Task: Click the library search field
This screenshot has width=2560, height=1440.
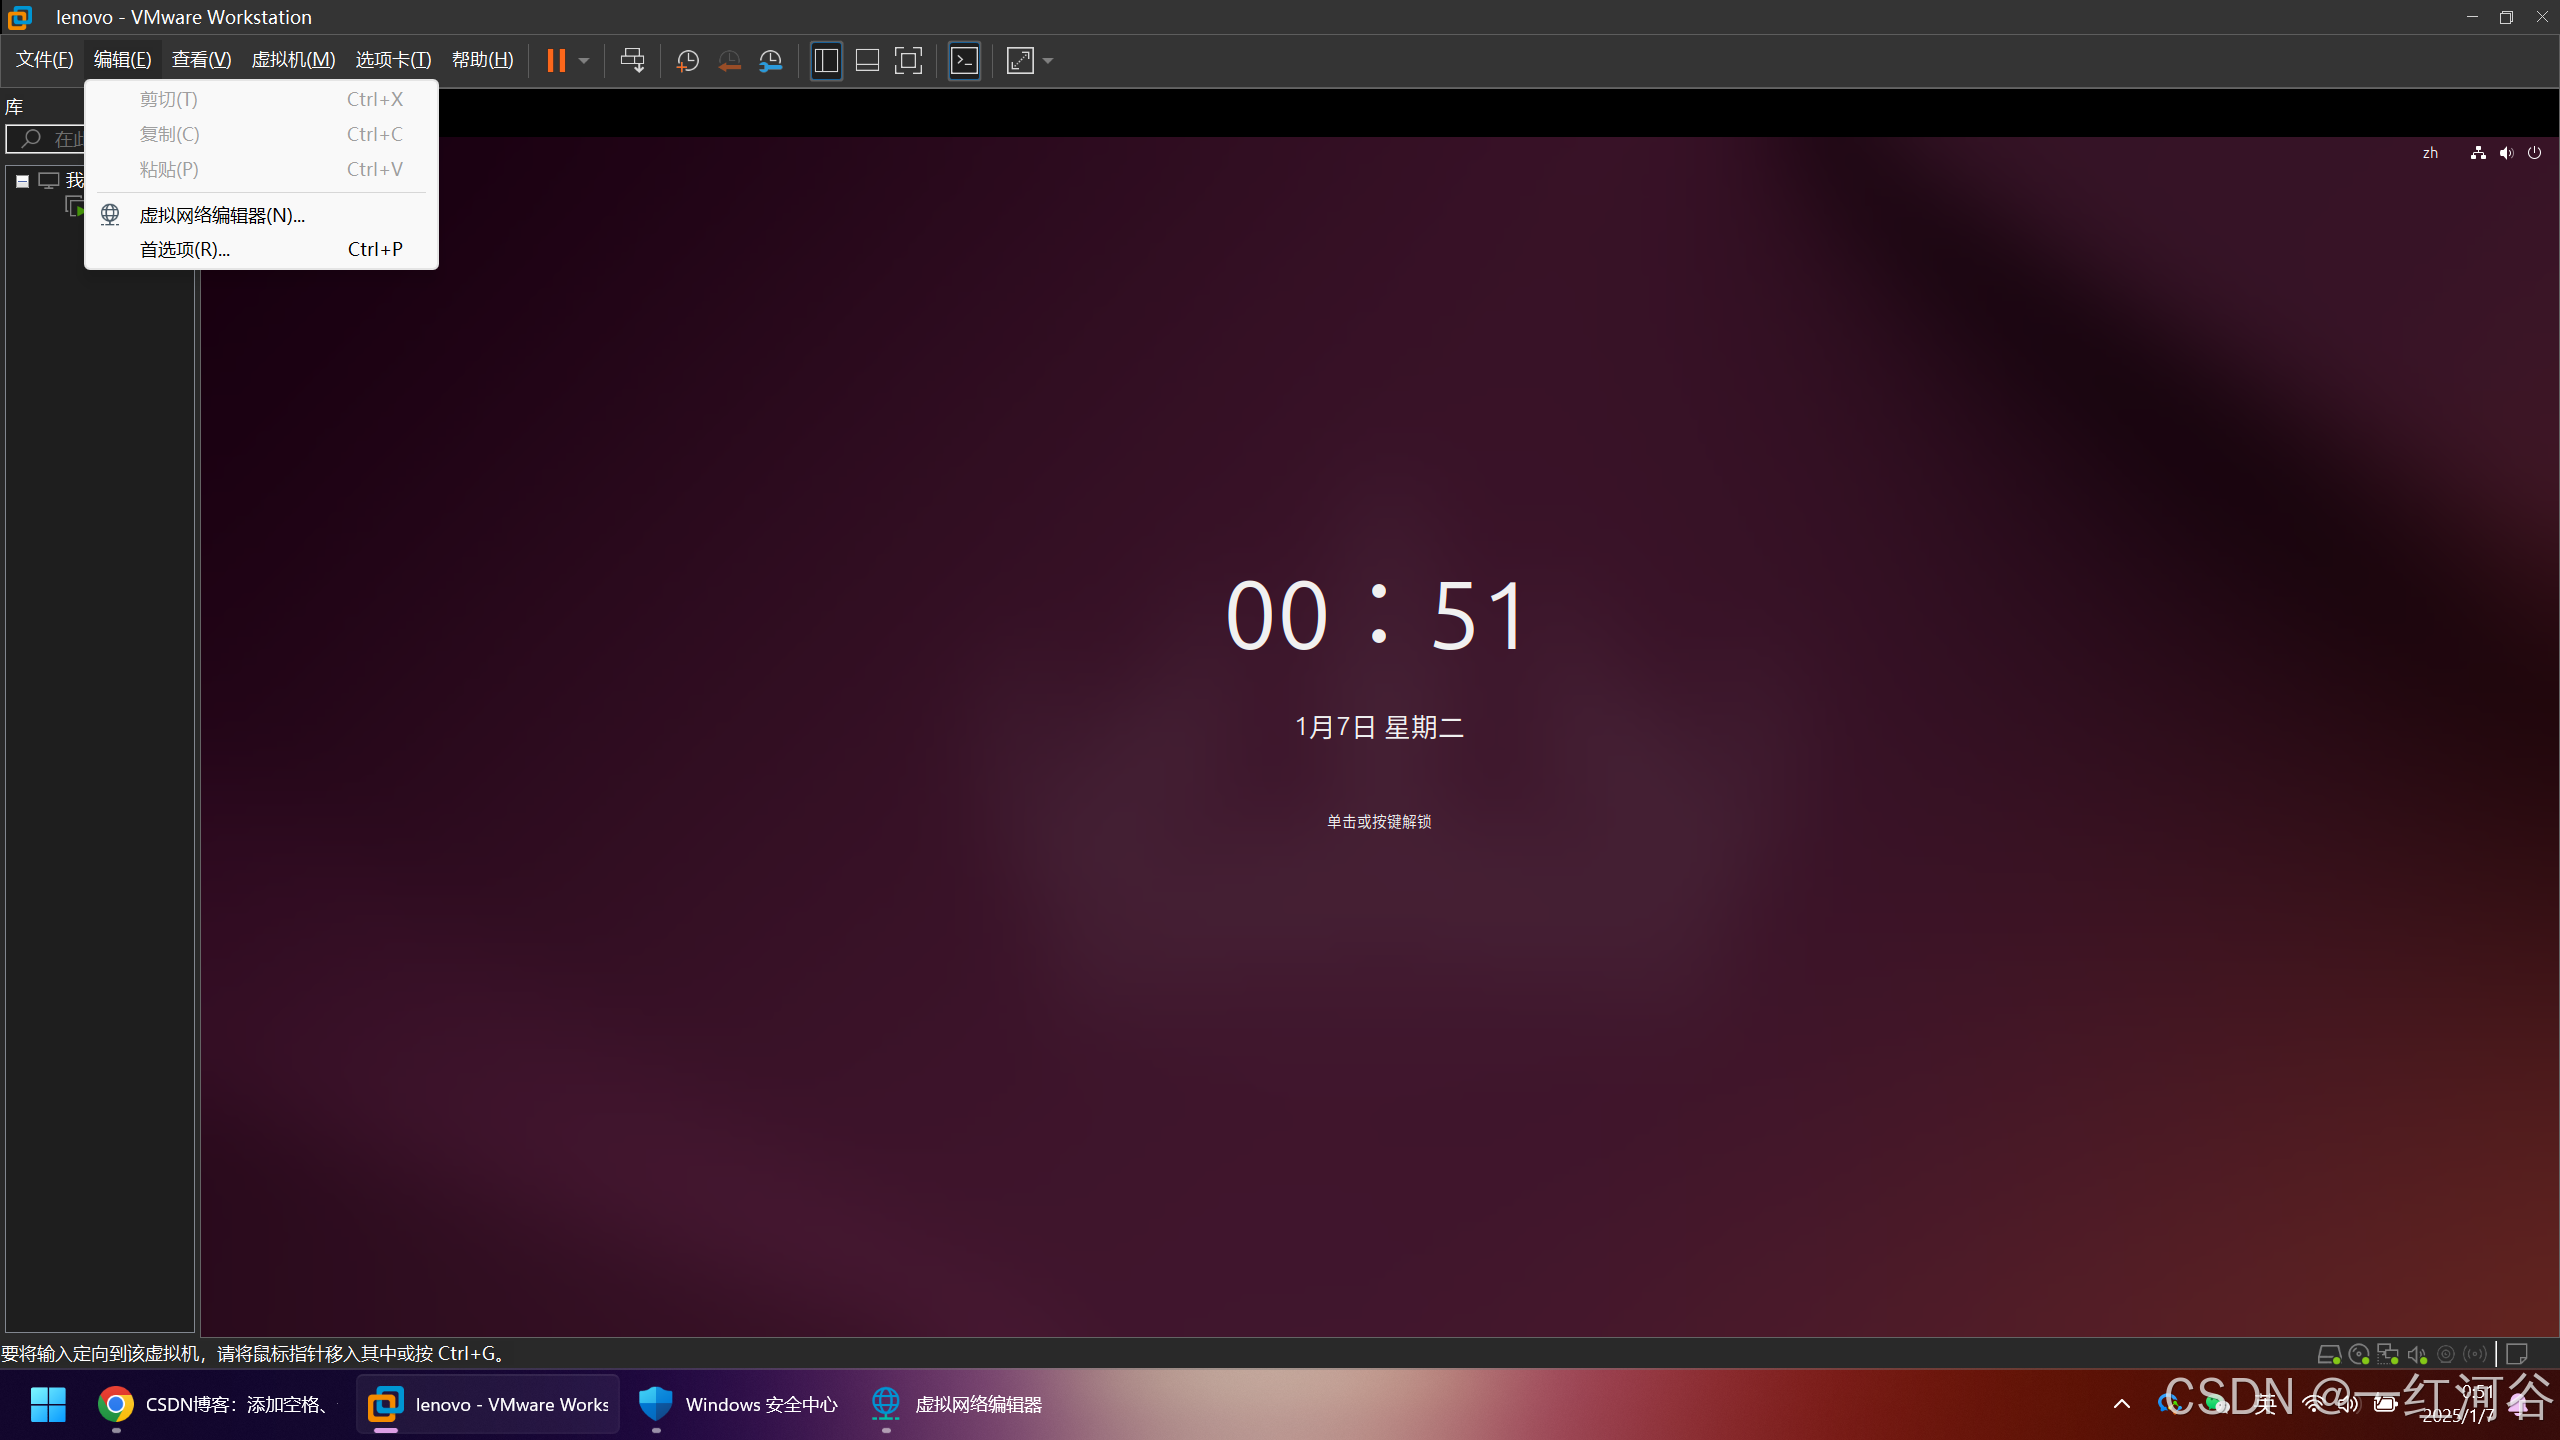Action: tap(60, 139)
